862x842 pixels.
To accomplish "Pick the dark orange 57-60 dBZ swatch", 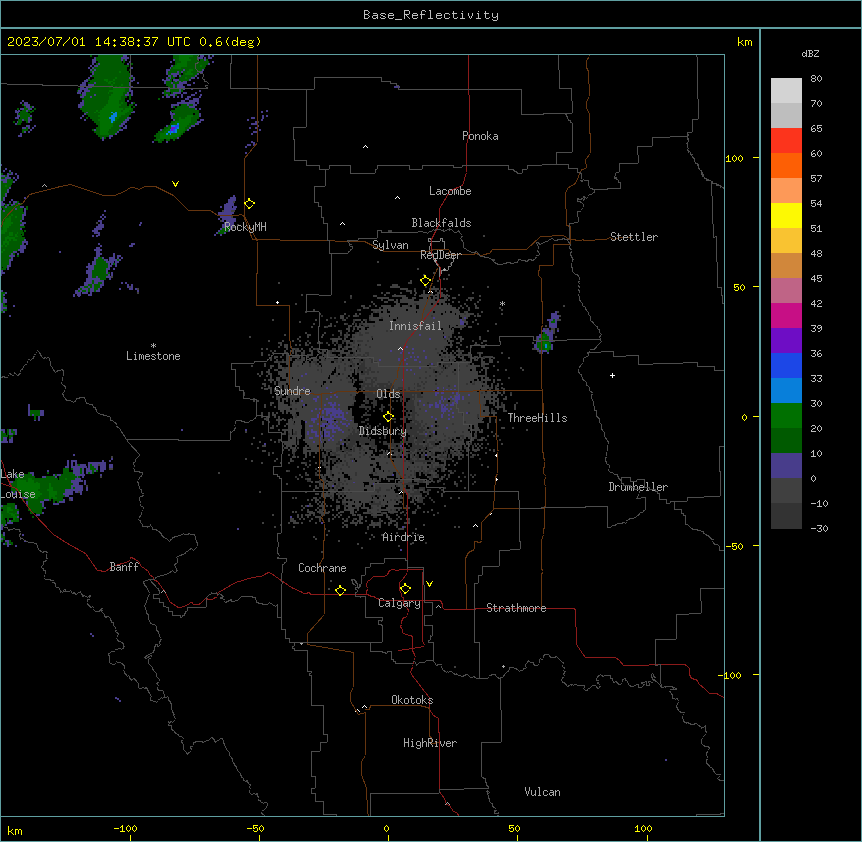I will click(786, 165).
